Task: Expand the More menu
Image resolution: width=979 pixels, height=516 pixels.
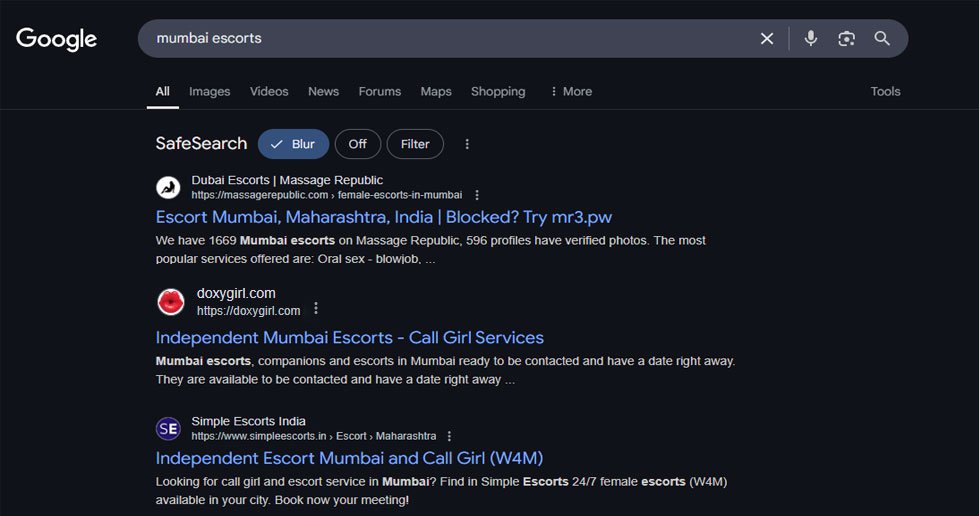Action: (571, 91)
